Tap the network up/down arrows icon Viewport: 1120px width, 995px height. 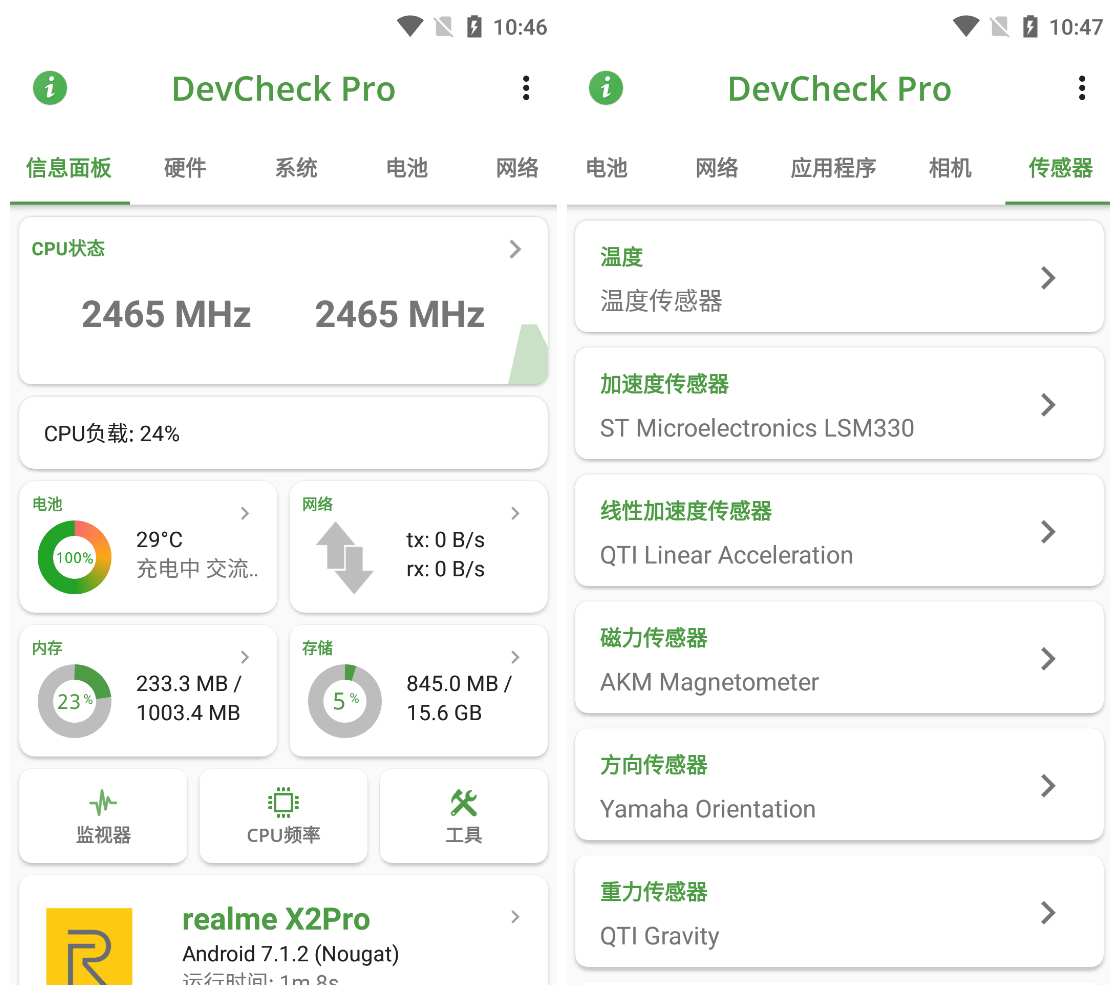click(x=344, y=557)
